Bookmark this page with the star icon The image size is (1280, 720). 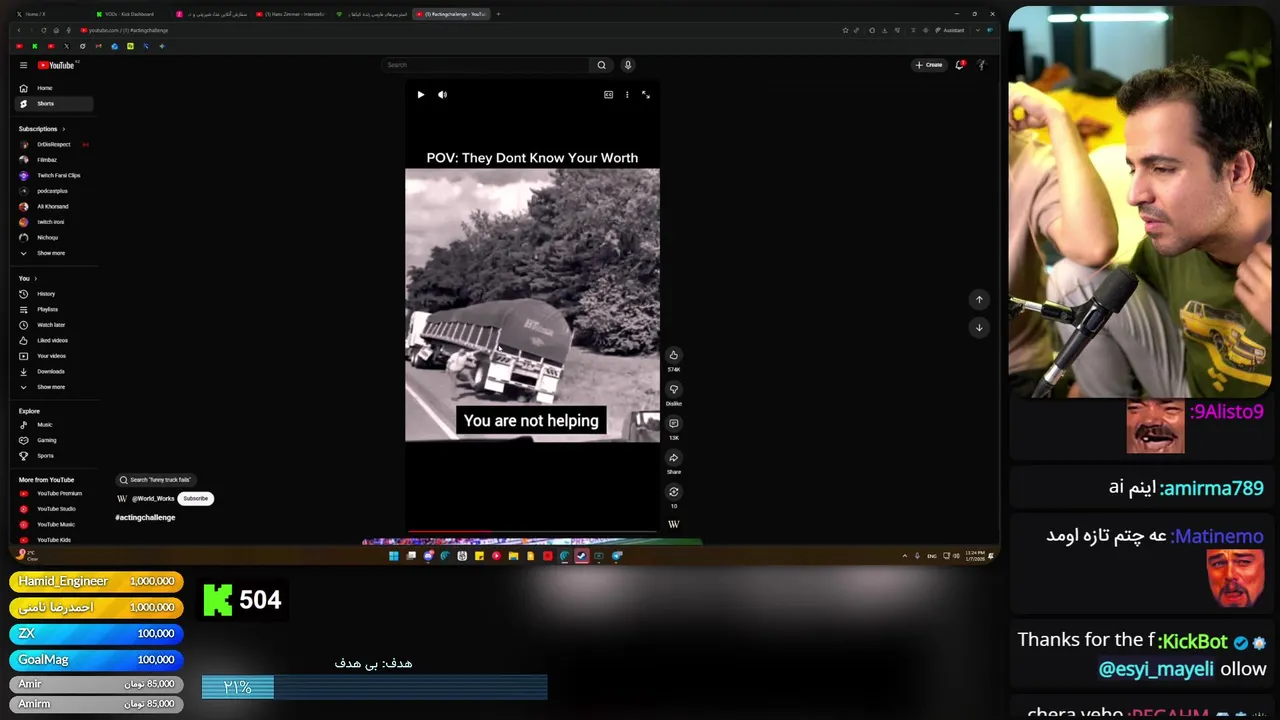pyautogui.click(x=846, y=30)
